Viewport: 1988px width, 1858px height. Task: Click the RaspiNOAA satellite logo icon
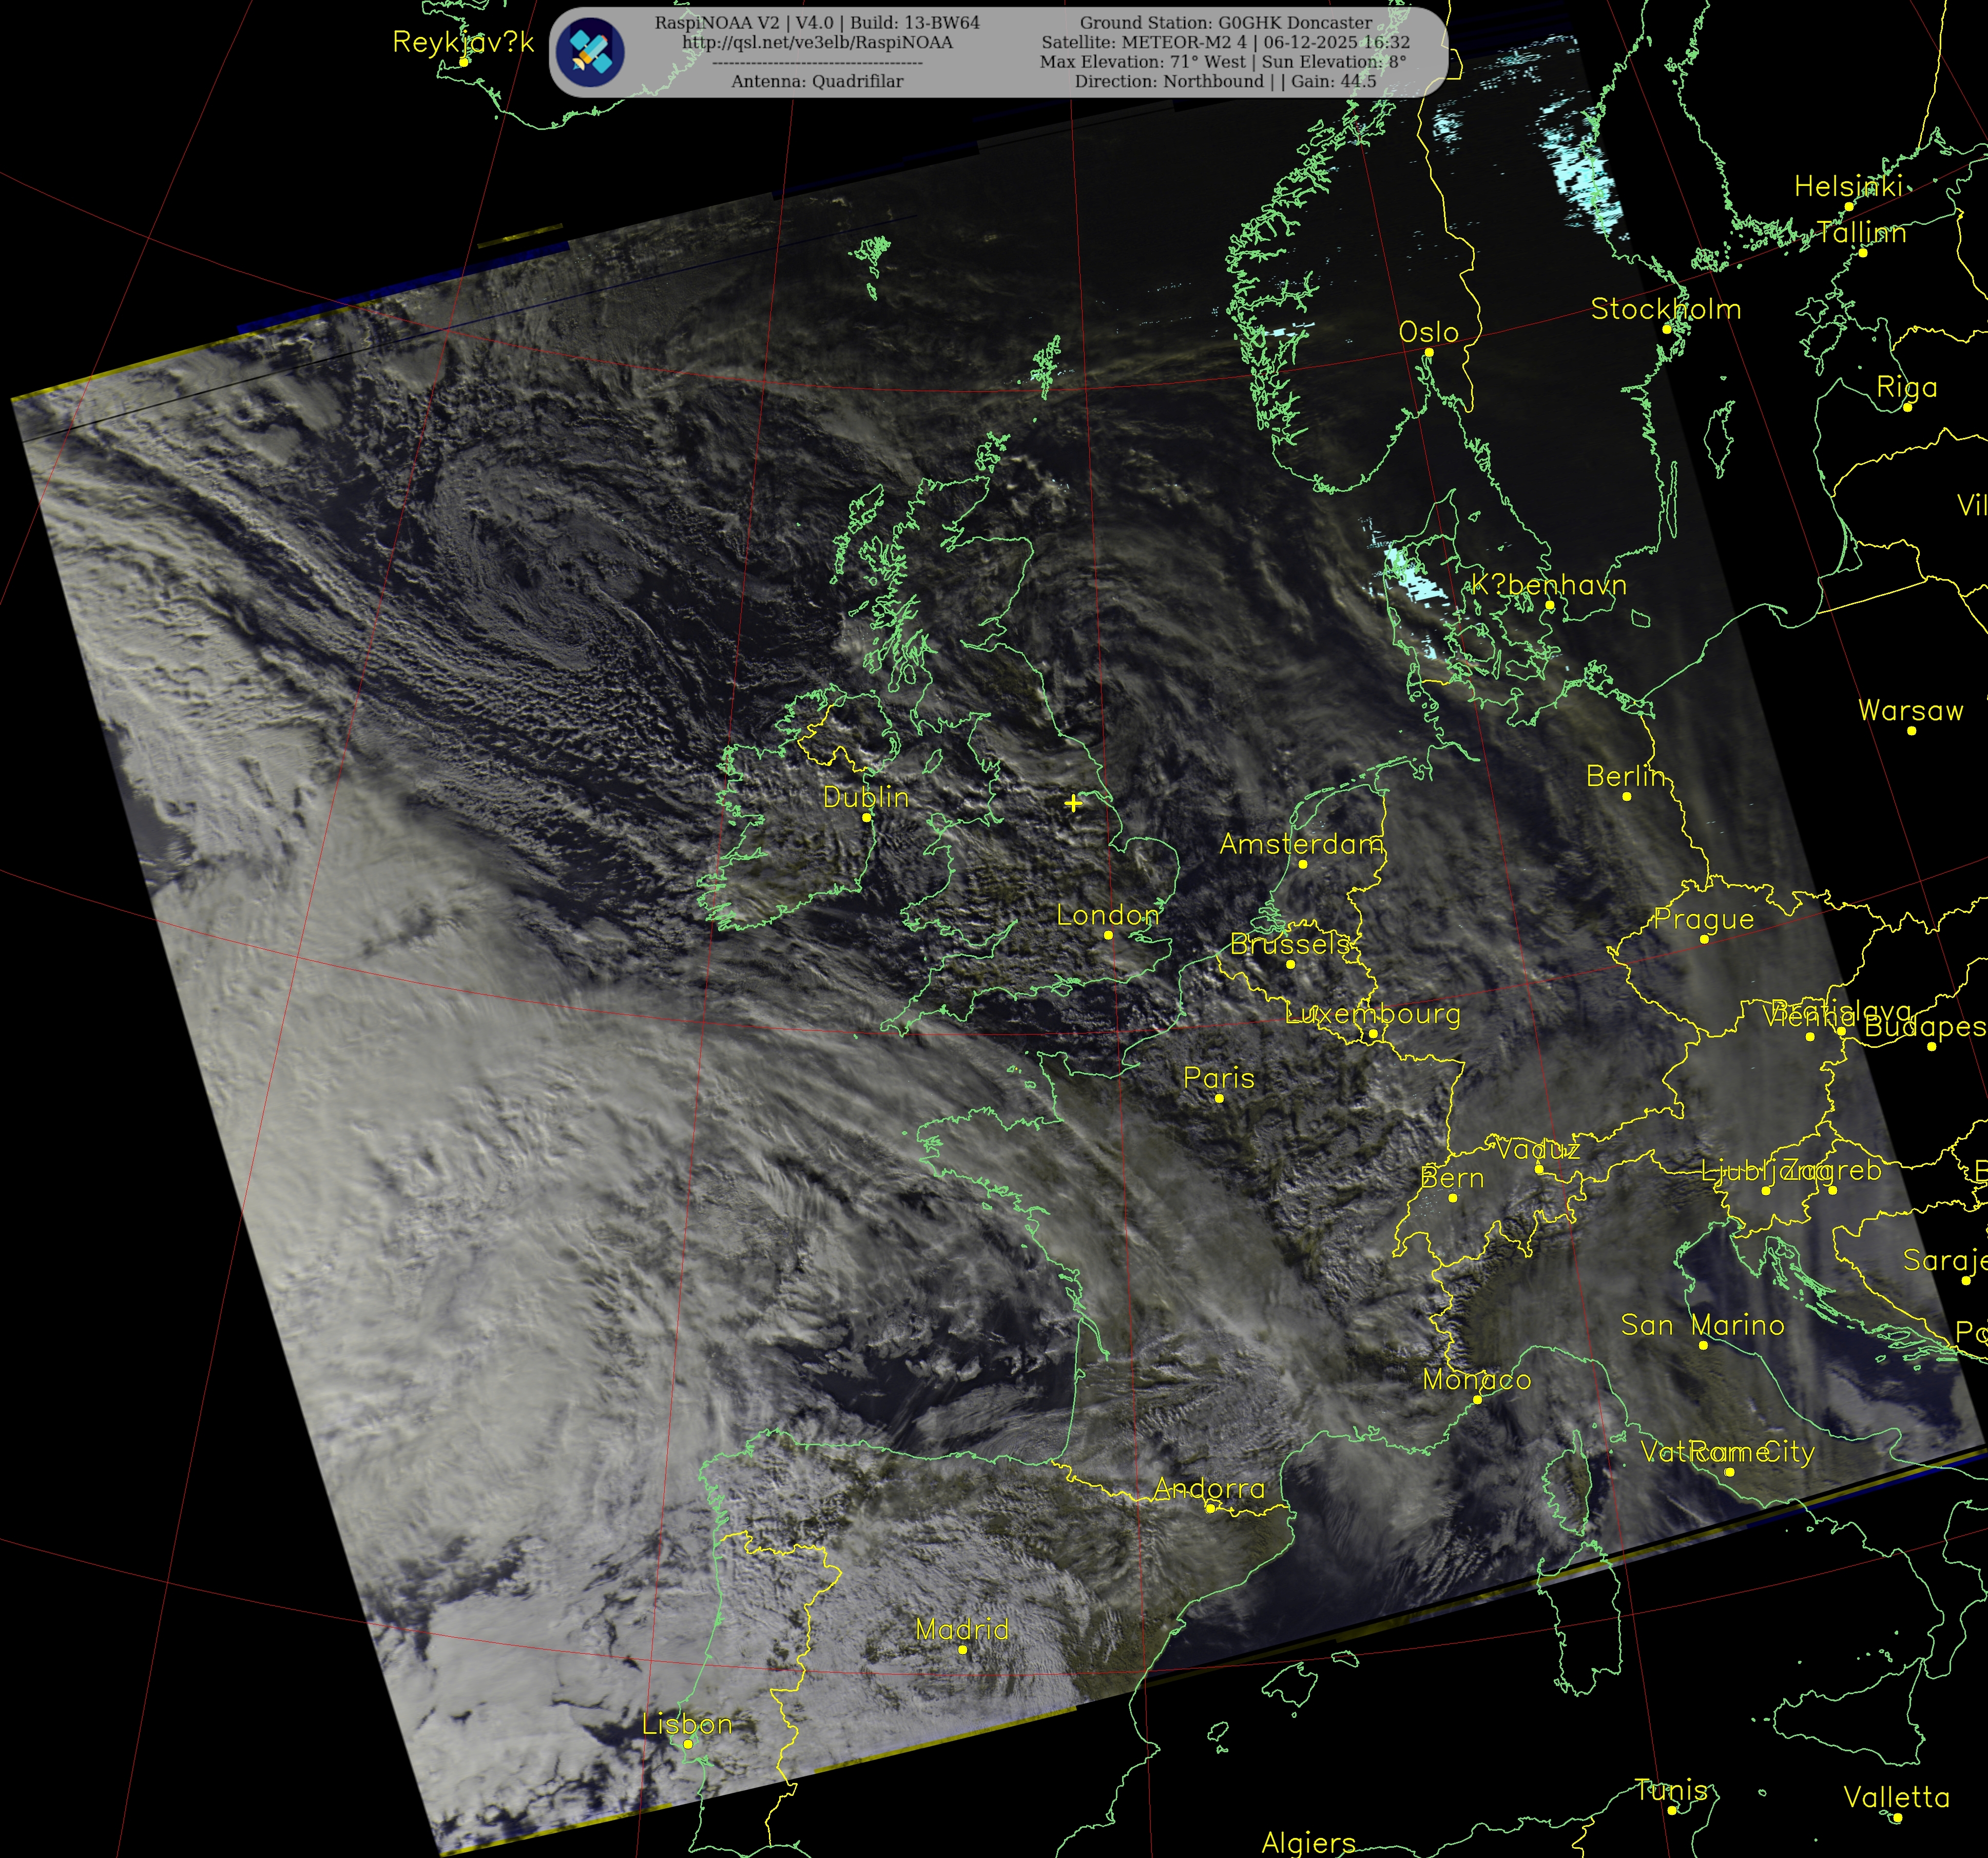click(591, 52)
